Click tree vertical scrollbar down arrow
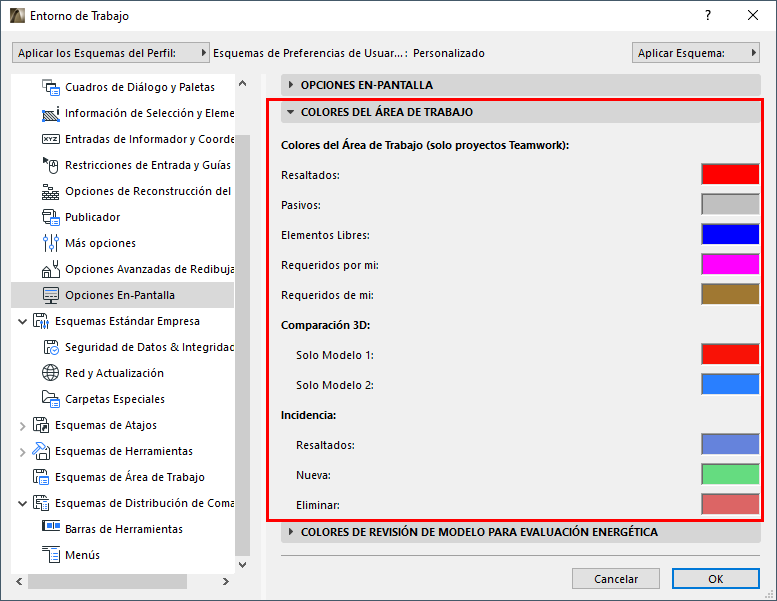The image size is (777, 601). (x=242, y=565)
